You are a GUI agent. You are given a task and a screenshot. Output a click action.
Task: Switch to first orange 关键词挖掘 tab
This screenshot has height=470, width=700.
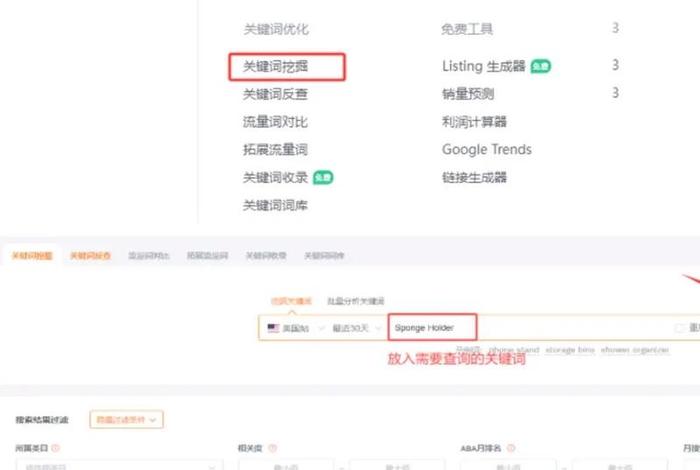[32, 256]
